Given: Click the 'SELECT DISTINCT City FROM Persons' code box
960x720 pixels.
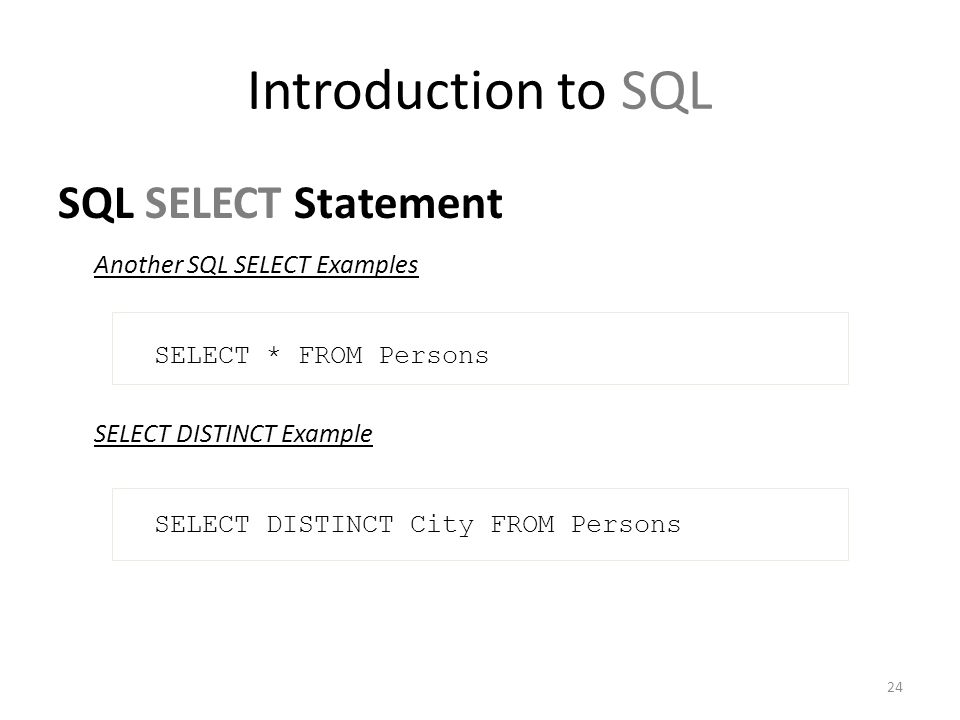Looking at the screenshot, I should click(480, 524).
